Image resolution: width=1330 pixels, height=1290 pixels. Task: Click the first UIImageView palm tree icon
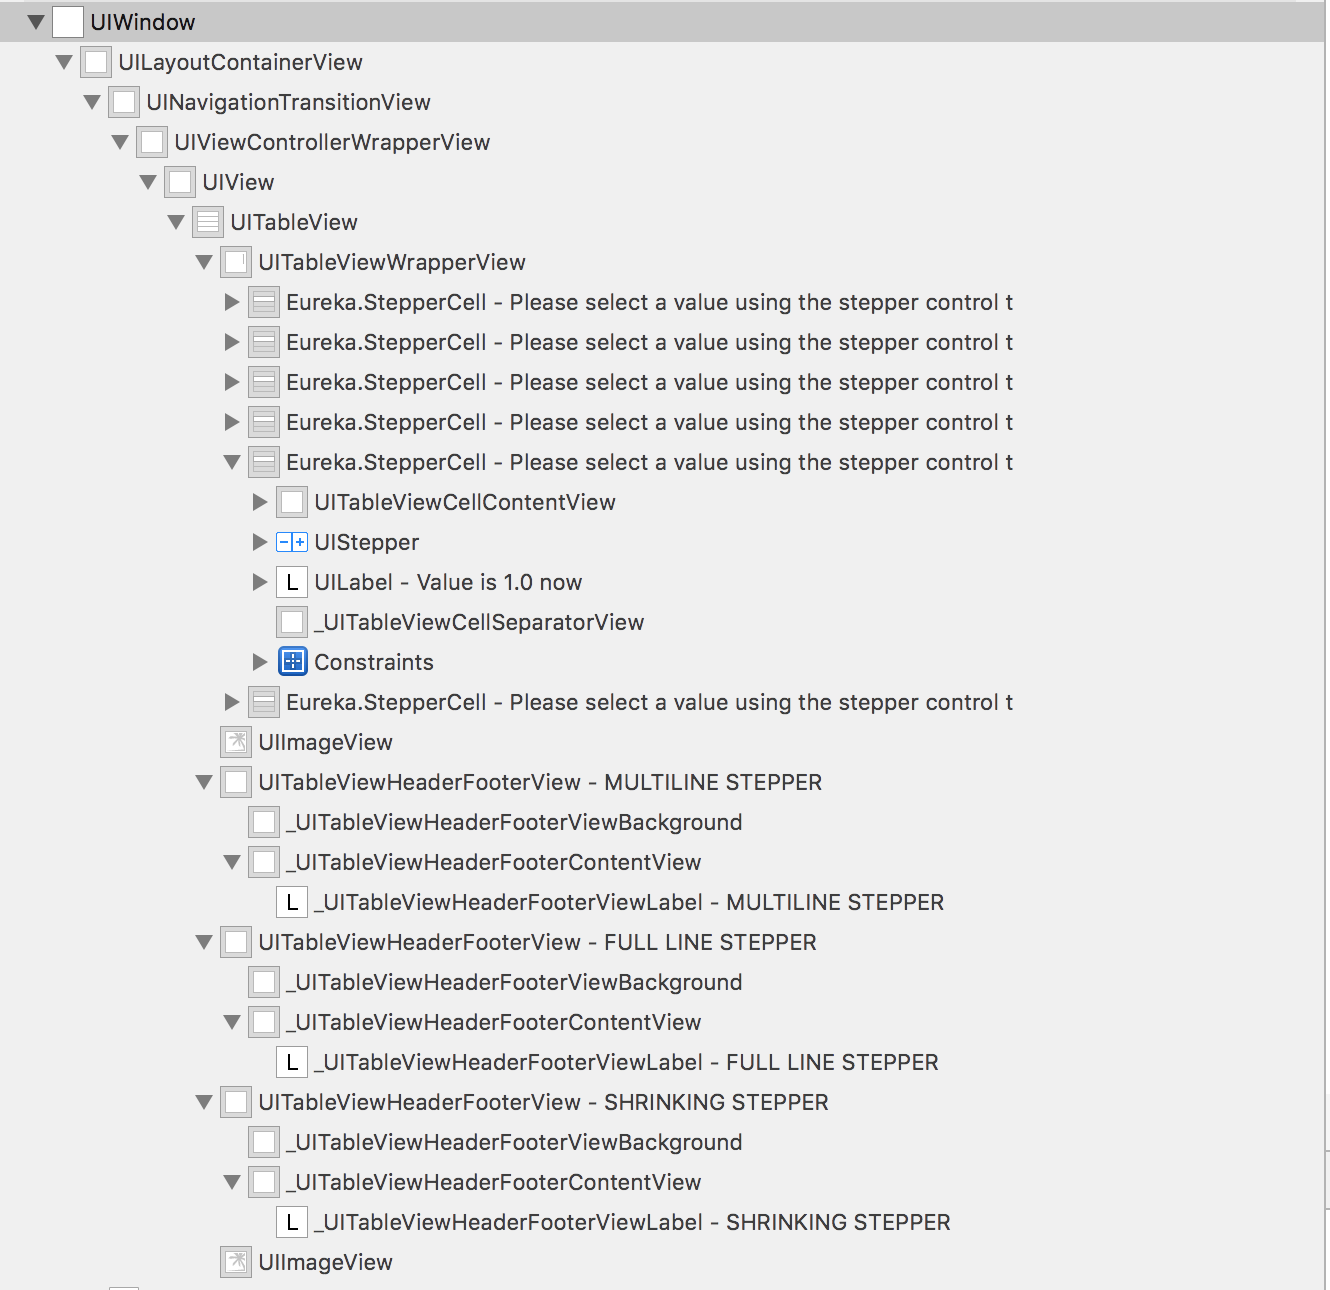coord(235,741)
